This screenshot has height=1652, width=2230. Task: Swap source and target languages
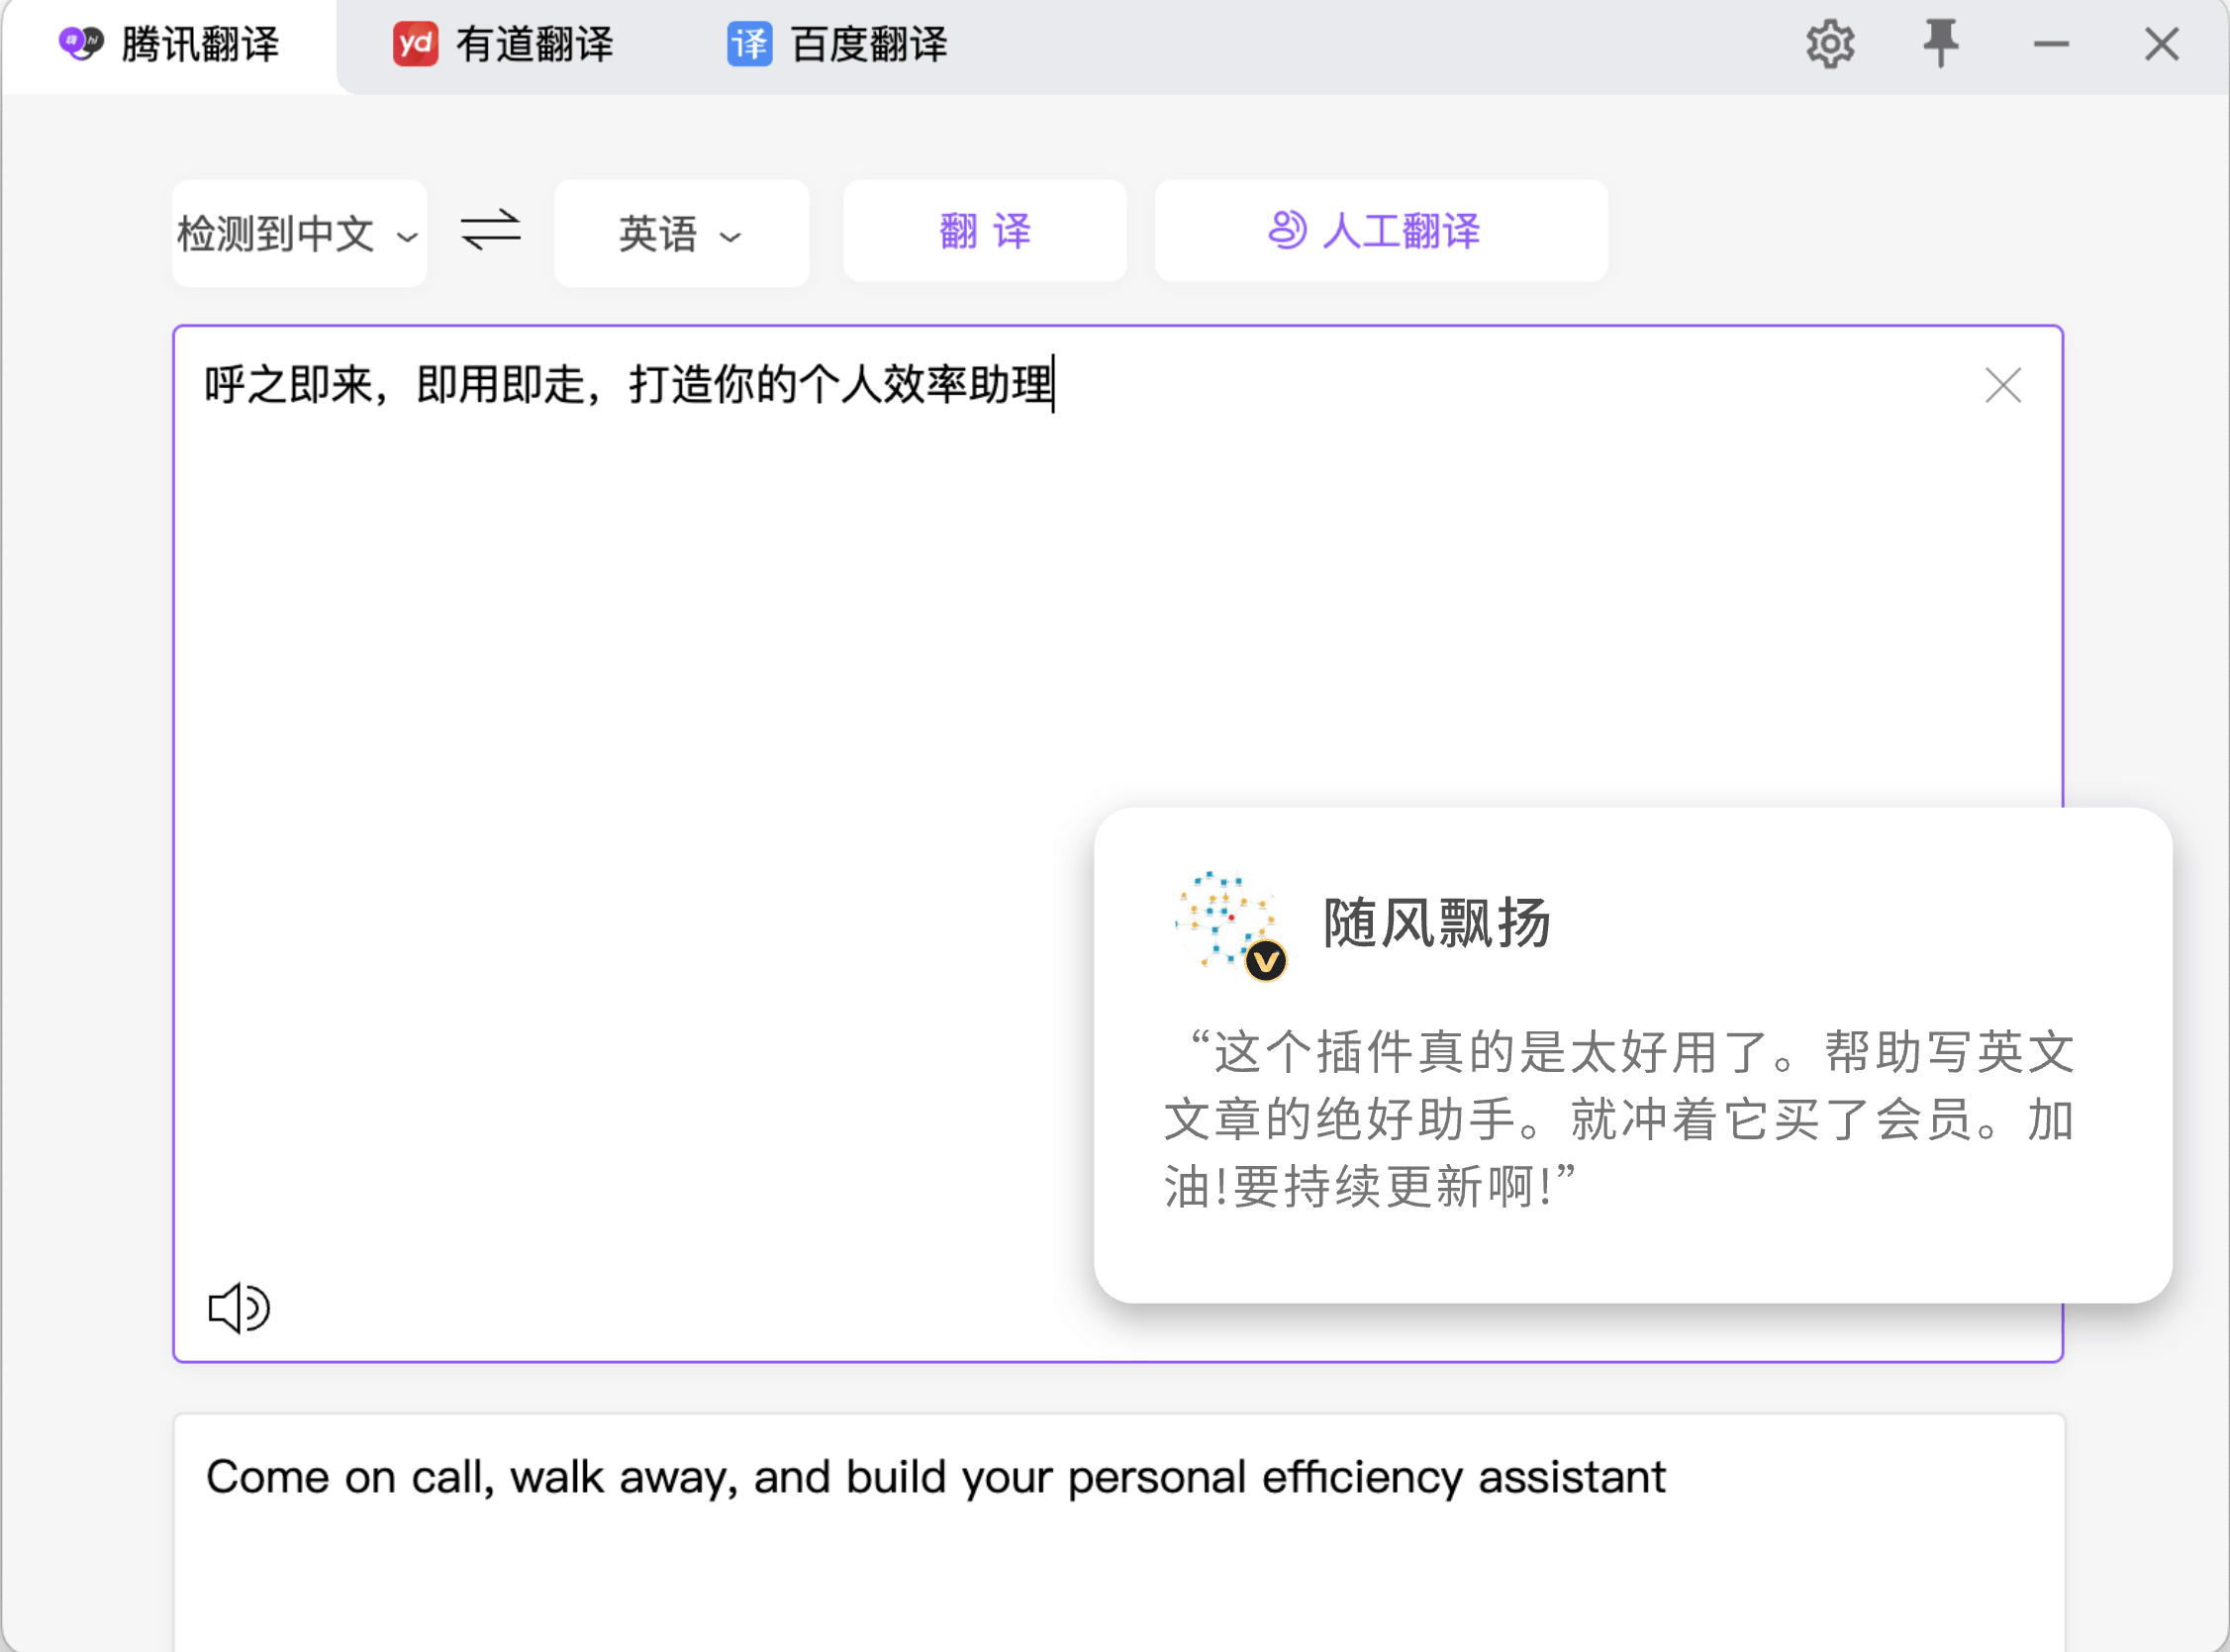490,231
